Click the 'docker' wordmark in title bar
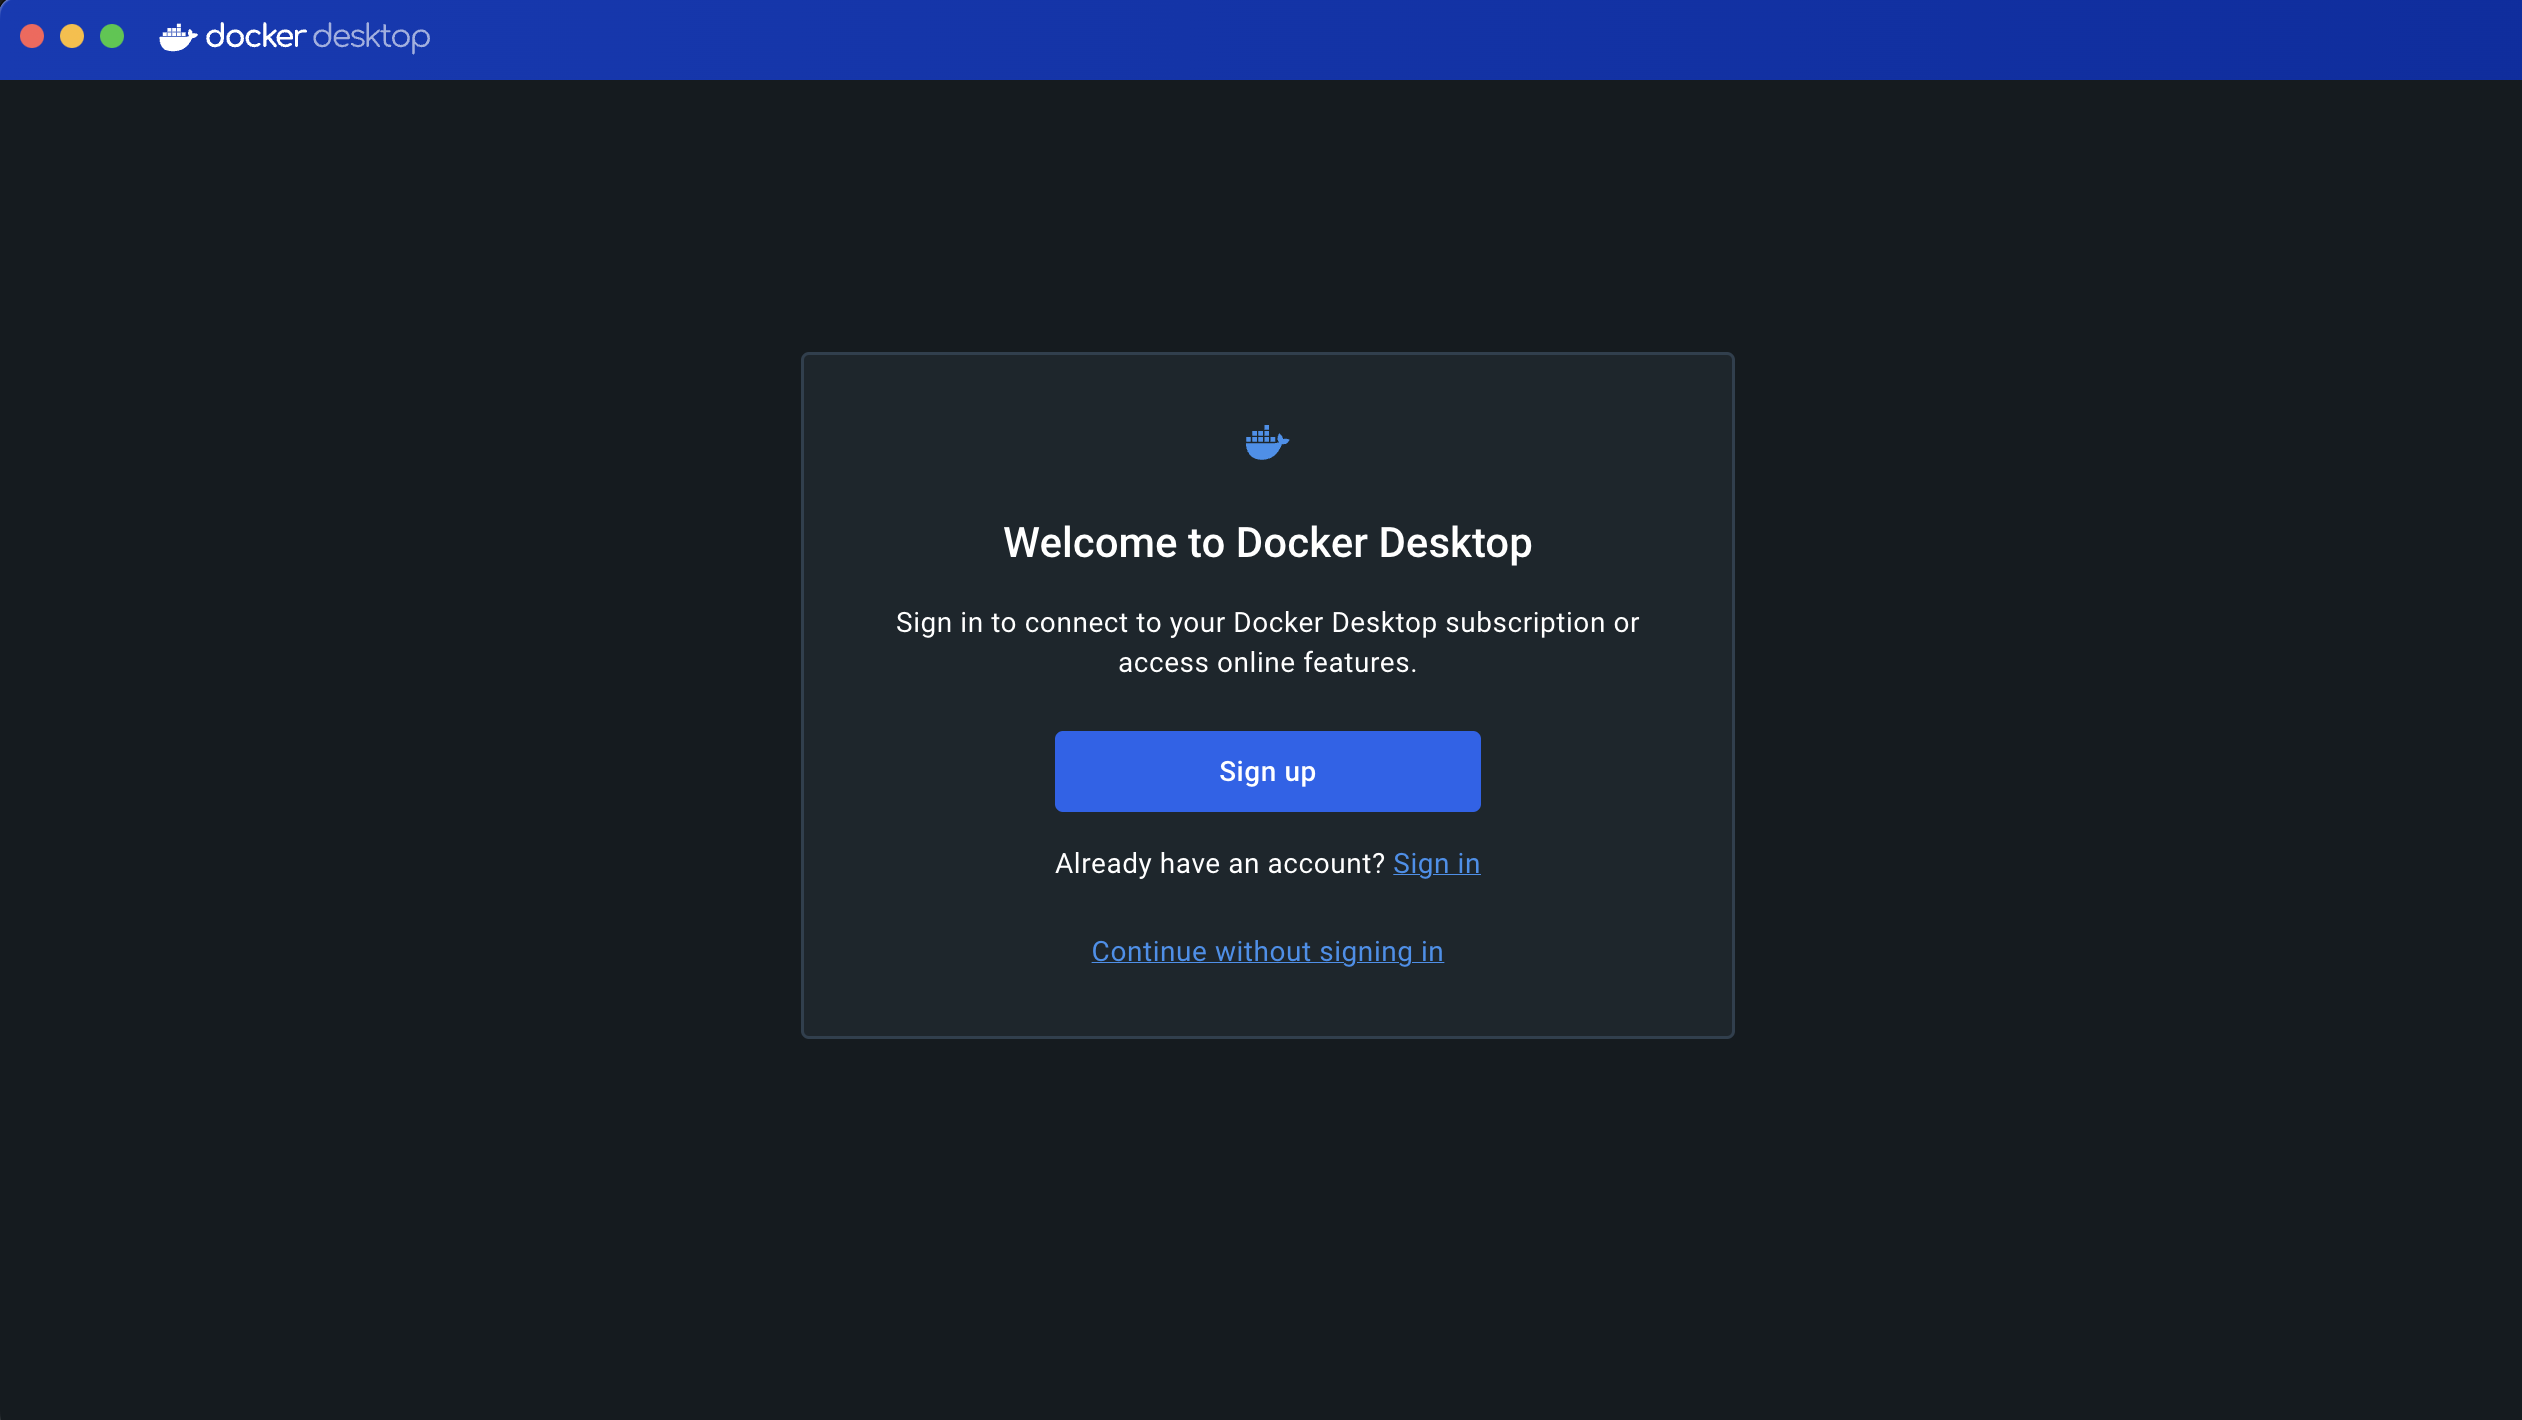This screenshot has width=2522, height=1420. 256,37
